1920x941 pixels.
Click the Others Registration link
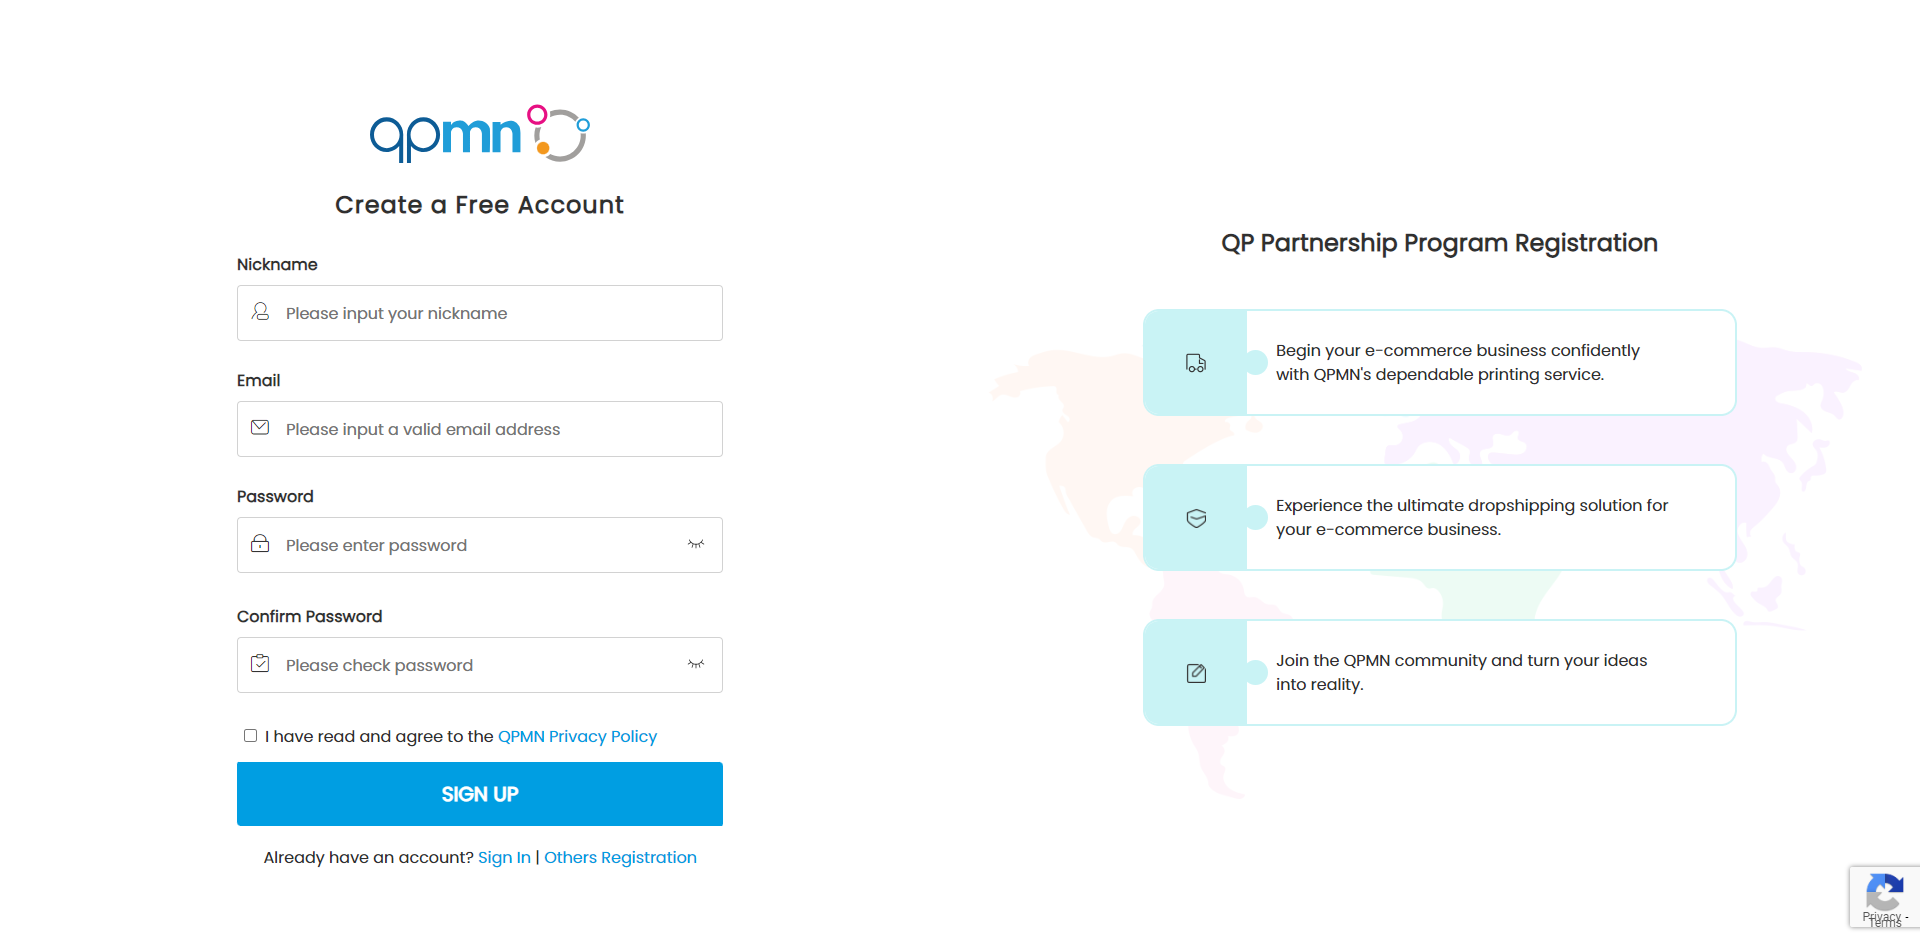(620, 857)
